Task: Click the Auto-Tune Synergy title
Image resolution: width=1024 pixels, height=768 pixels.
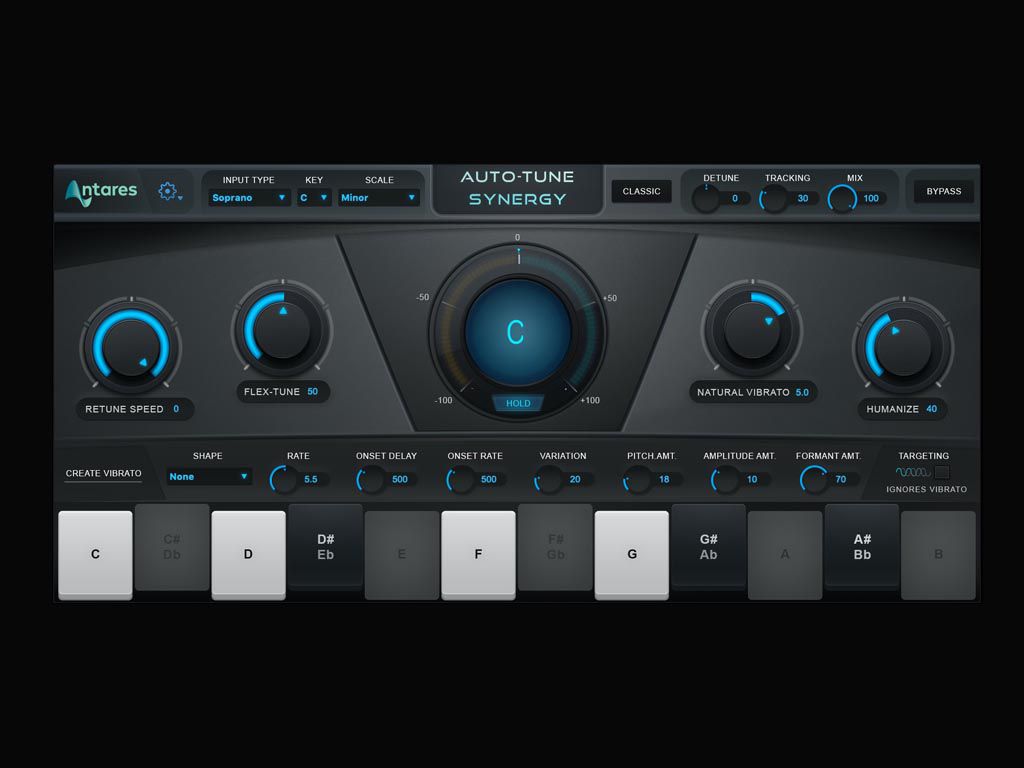Action: click(x=517, y=188)
